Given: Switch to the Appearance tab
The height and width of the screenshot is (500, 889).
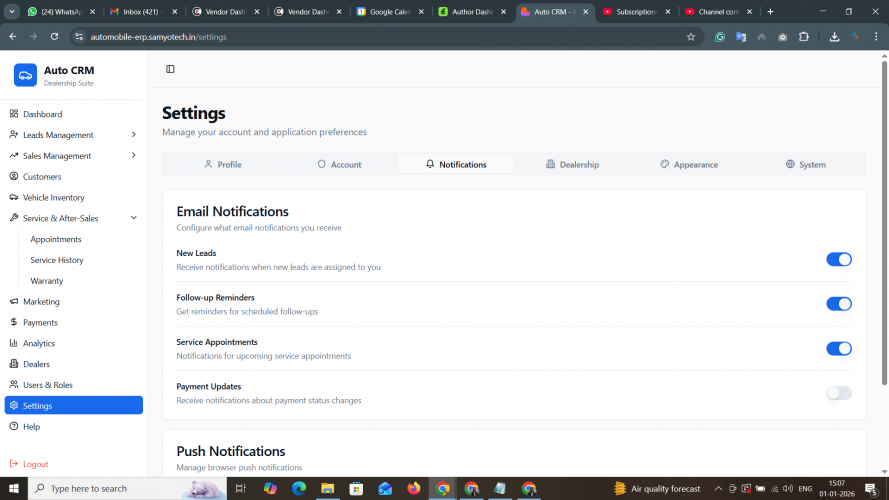Looking at the screenshot, I should click(689, 164).
